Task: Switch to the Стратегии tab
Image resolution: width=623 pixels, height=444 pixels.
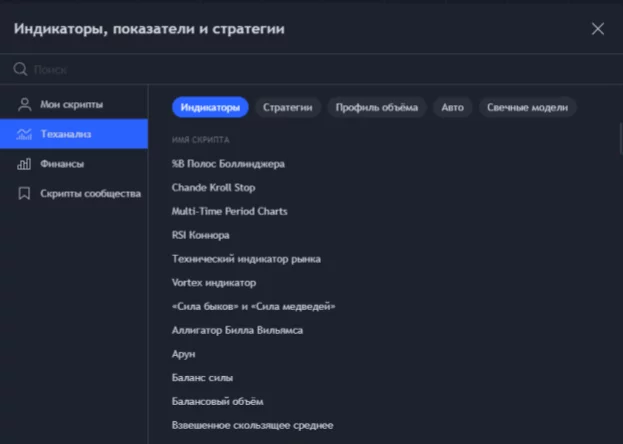Action: coord(287,107)
